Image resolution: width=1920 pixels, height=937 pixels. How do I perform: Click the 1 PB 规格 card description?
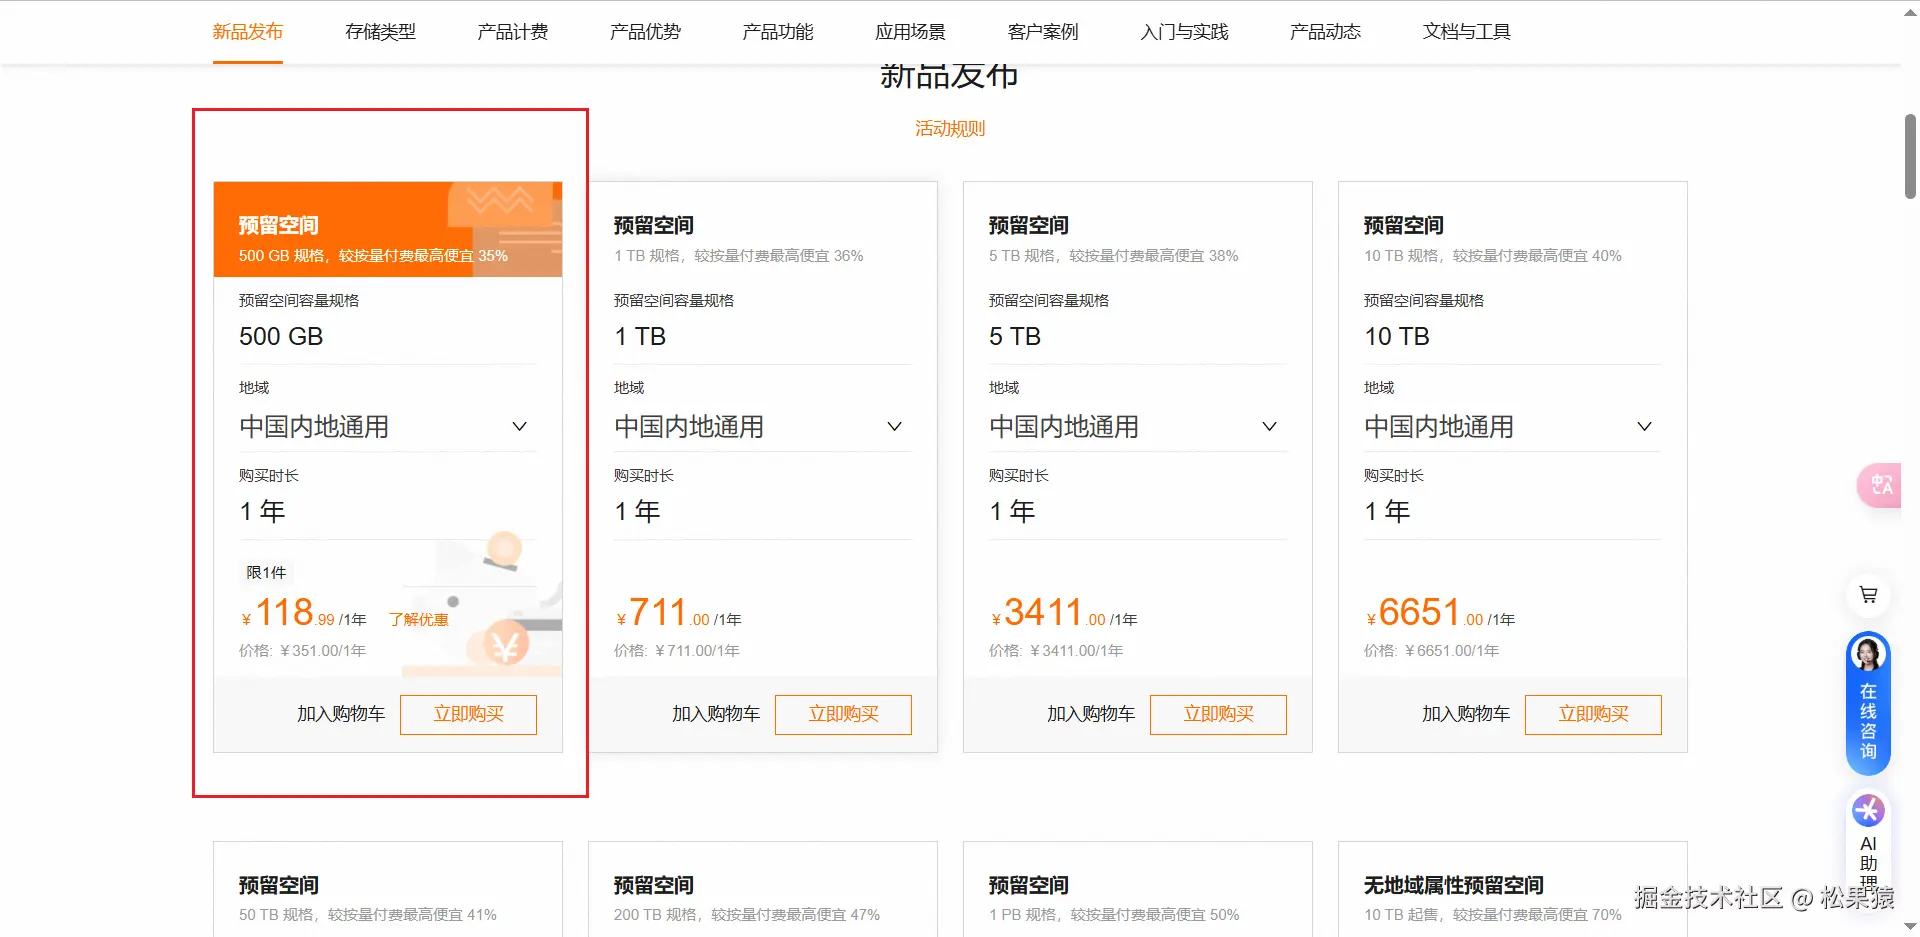1114,915
